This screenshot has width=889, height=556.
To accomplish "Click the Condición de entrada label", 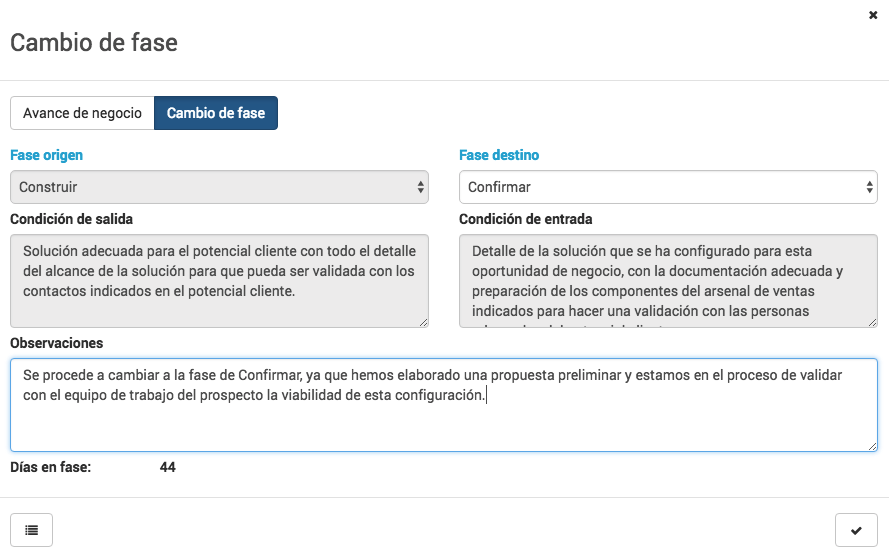I will tap(526, 219).
